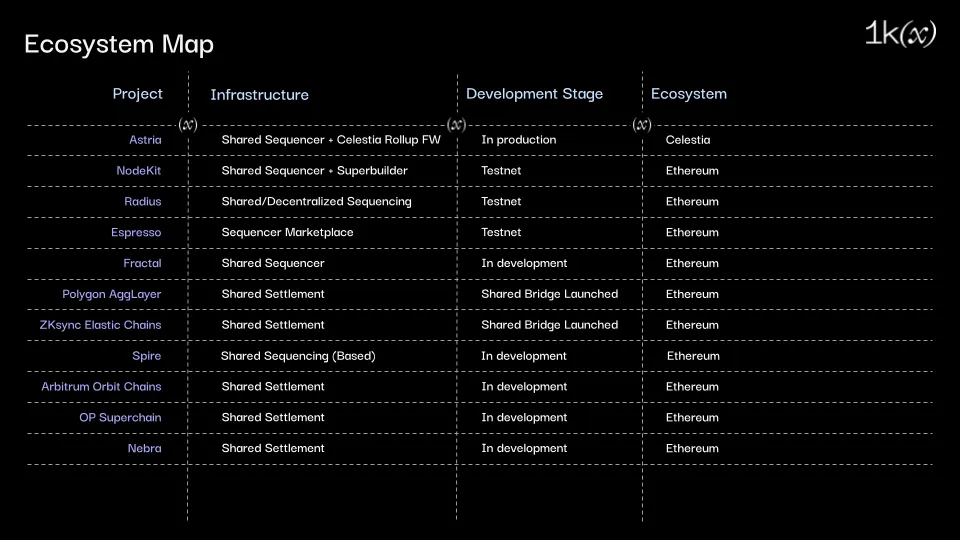Click the Arbitrum Orbit Chains project
Image resolution: width=960 pixels, height=540 pixels.
click(101, 387)
